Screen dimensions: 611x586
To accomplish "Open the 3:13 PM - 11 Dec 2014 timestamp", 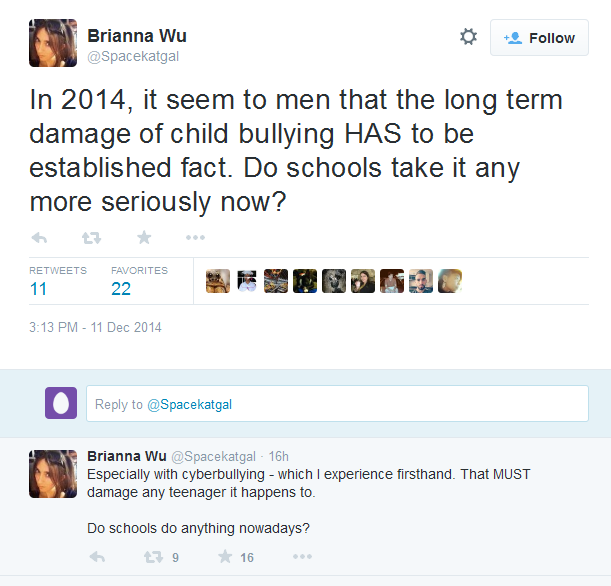I will click(95, 327).
